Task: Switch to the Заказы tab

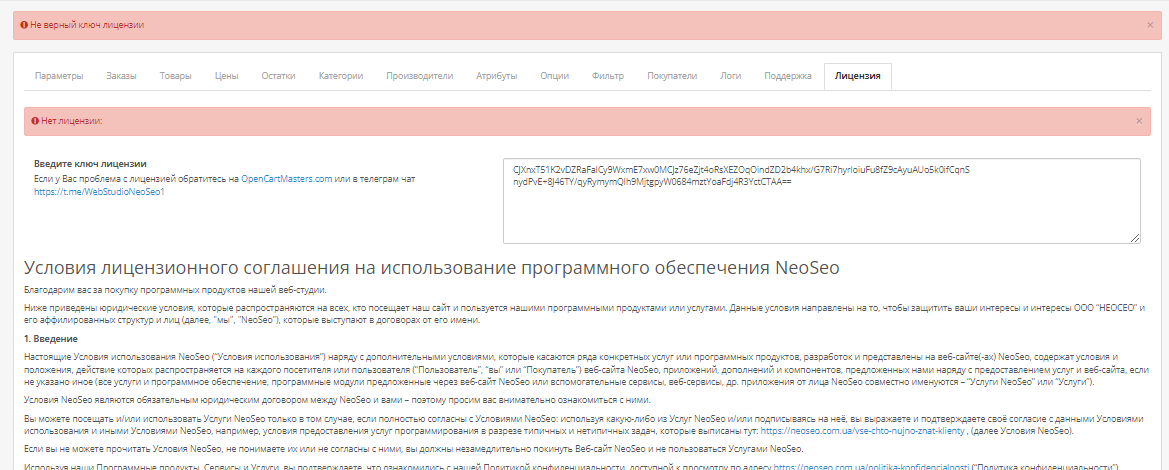Action: (122, 76)
